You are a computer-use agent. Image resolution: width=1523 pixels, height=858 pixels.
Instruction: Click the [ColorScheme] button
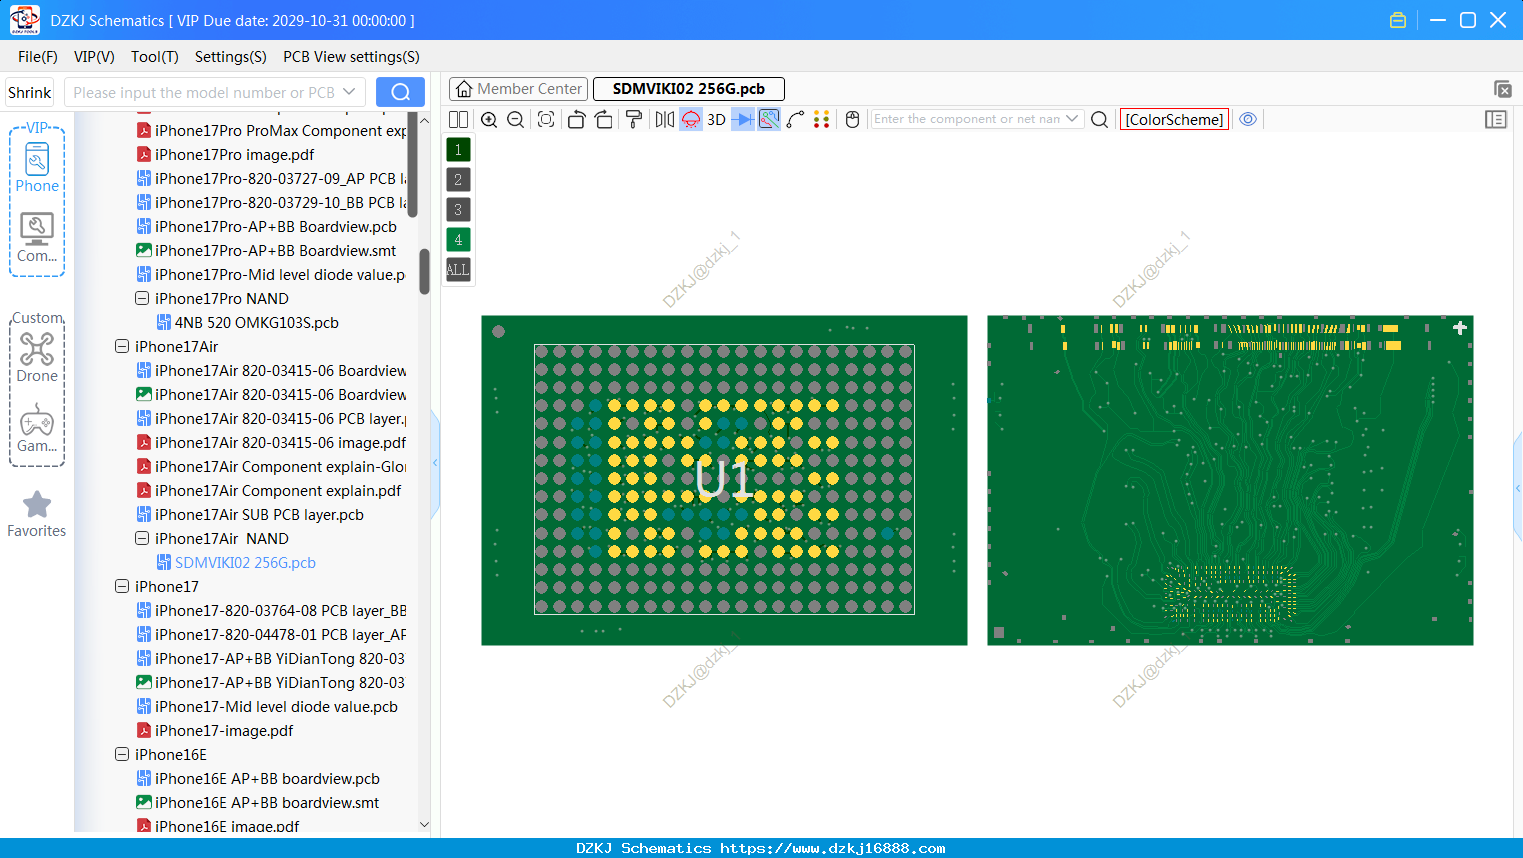pos(1174,120)
